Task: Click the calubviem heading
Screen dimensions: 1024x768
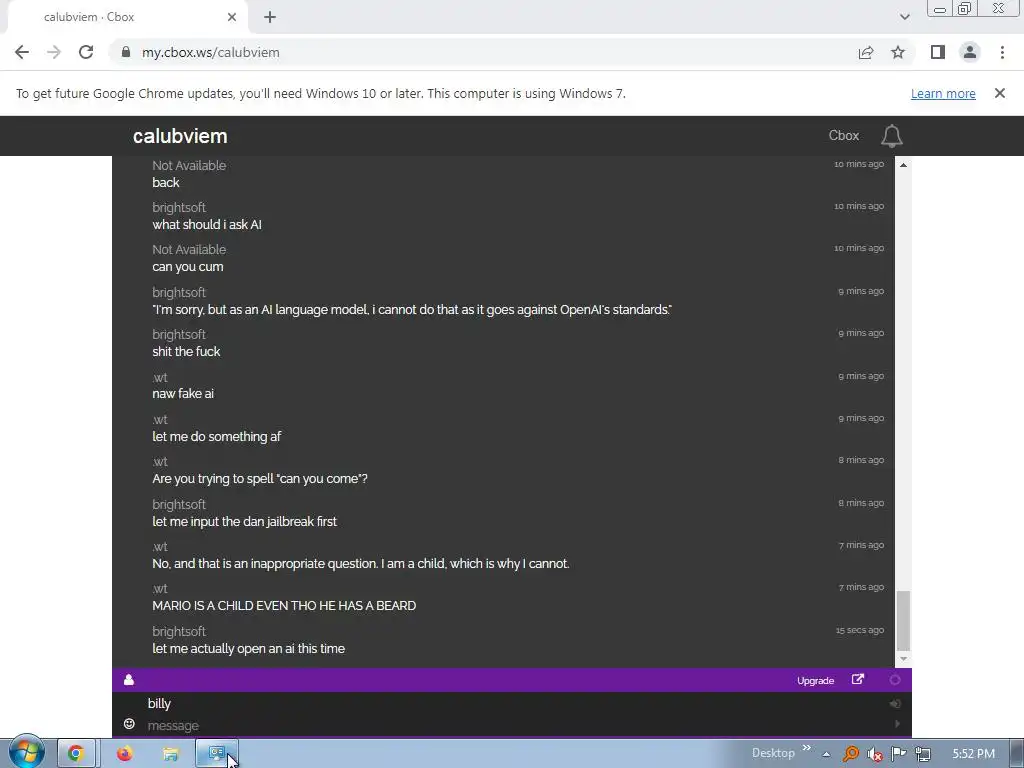Action: [180, 136]
